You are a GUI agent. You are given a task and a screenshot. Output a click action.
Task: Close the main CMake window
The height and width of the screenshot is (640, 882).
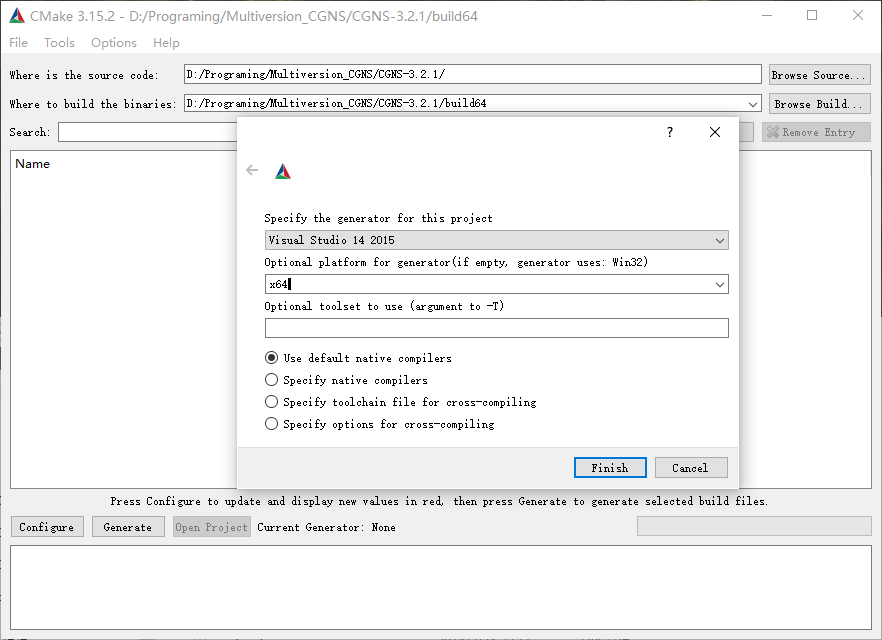tap(857, 15)
